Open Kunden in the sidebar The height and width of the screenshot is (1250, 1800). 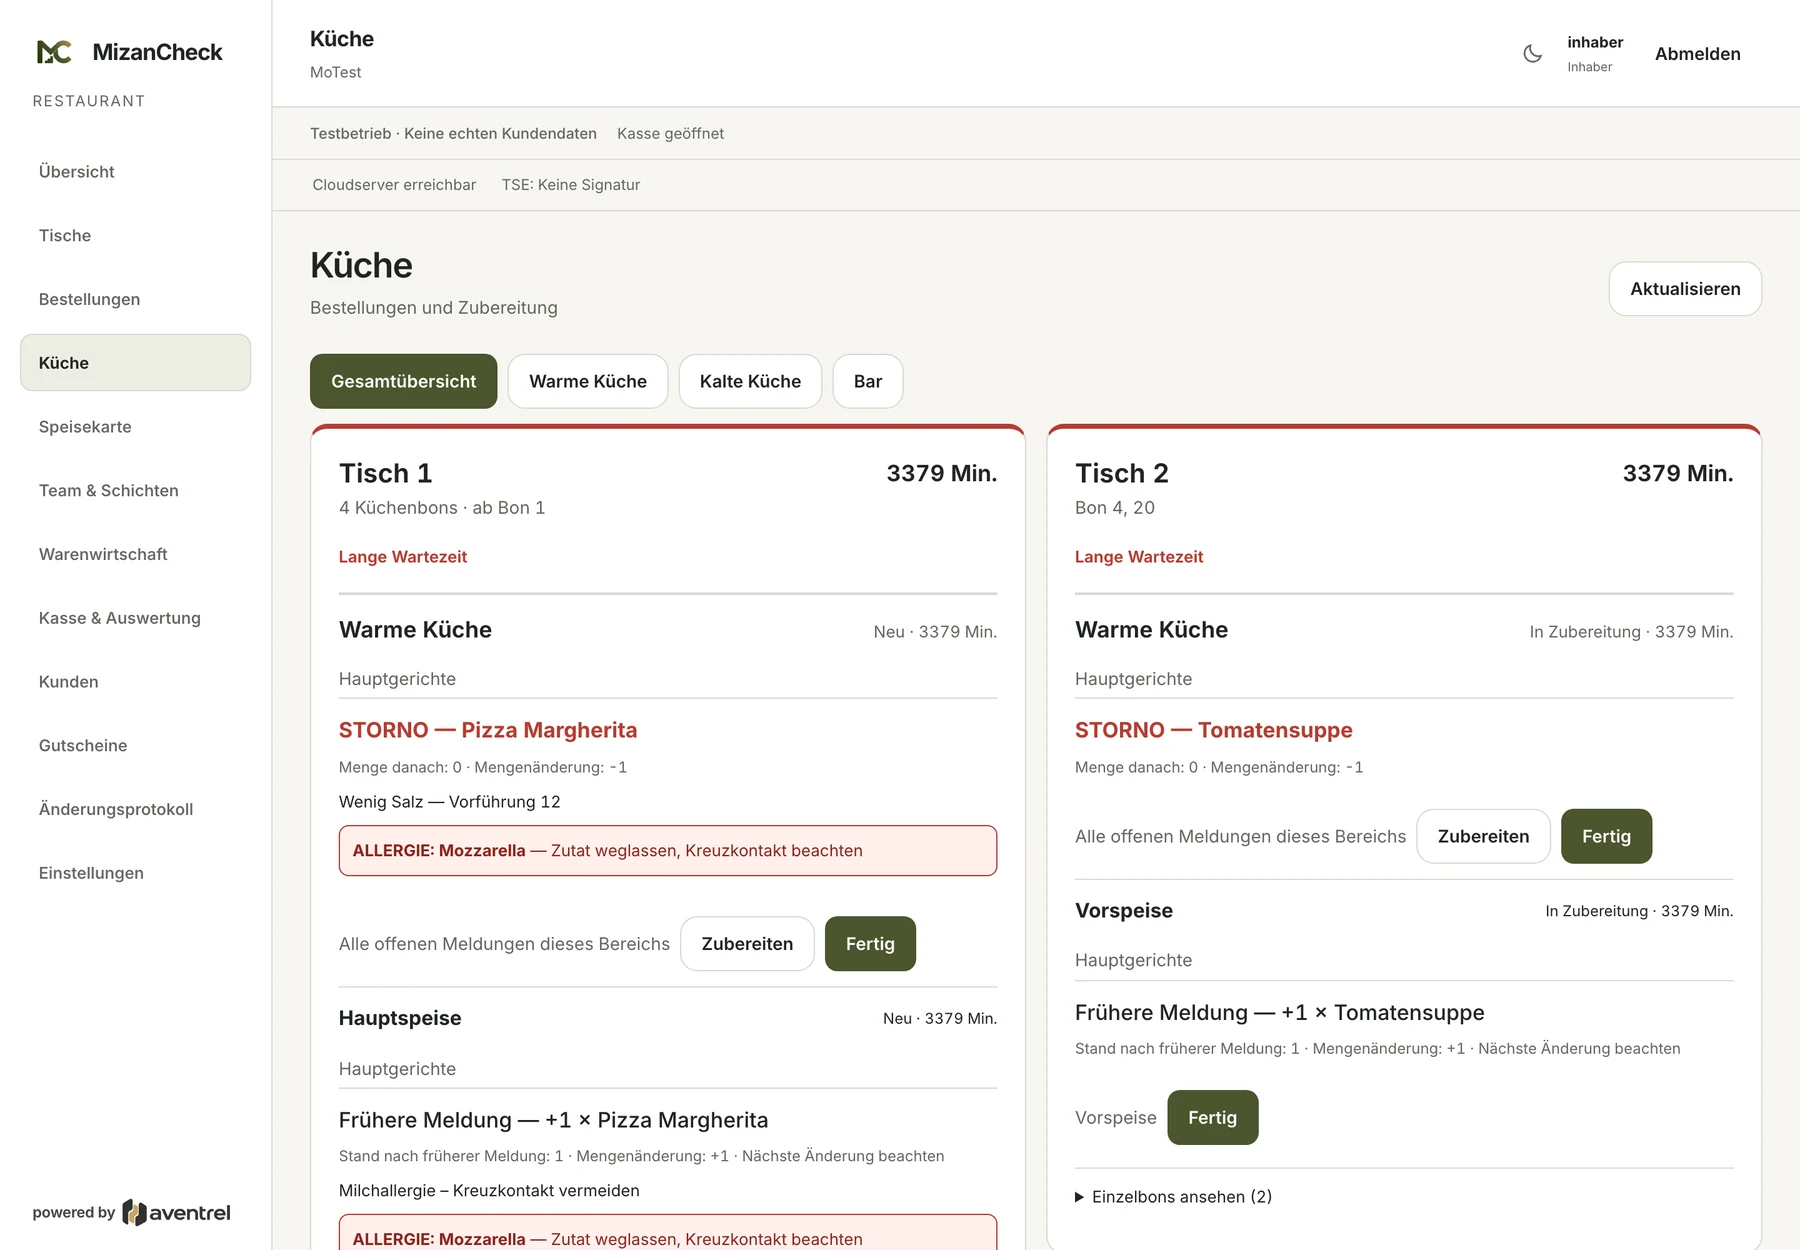click(x=135, y=682)
